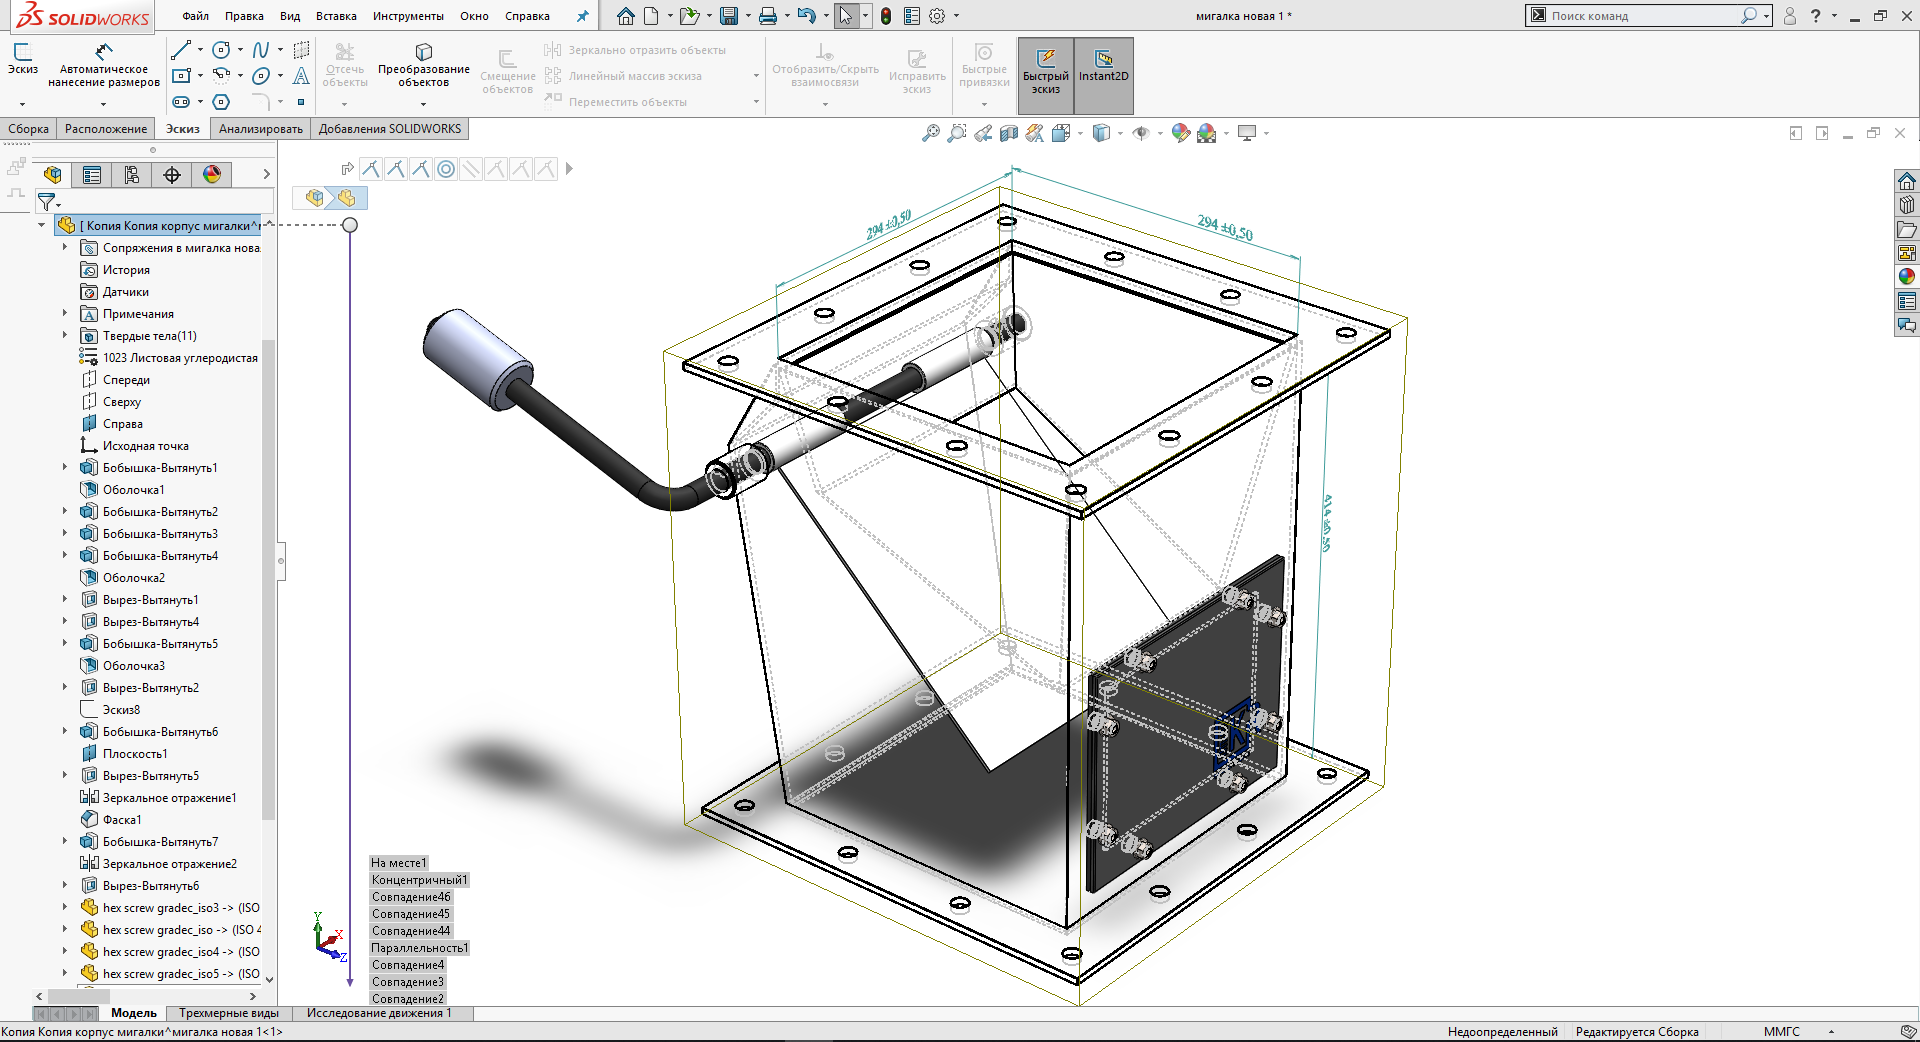This screenshot has width=1920, height=1042.
Task: Open the Display Style dropdown arrow
Action: pyautogui.click(x=1120, y=133)
